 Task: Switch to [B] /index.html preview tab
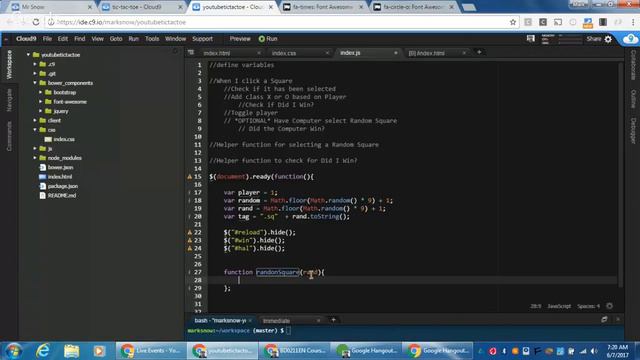(427, 53)
